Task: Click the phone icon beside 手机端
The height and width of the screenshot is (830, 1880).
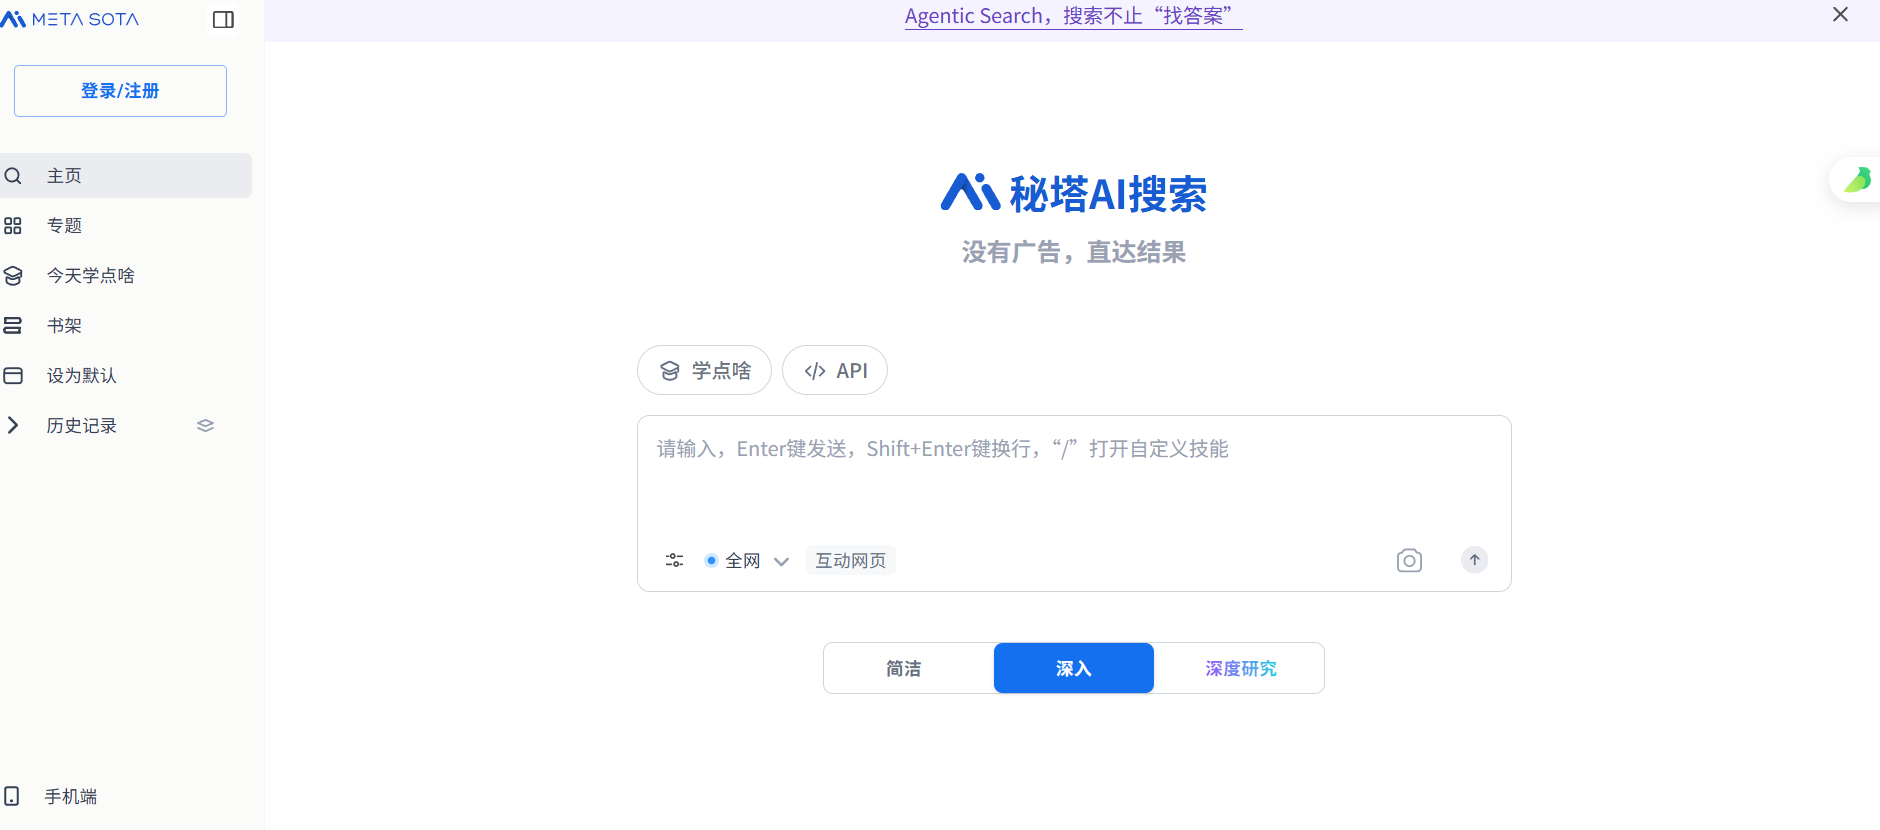Action: (x=12, y=796)
